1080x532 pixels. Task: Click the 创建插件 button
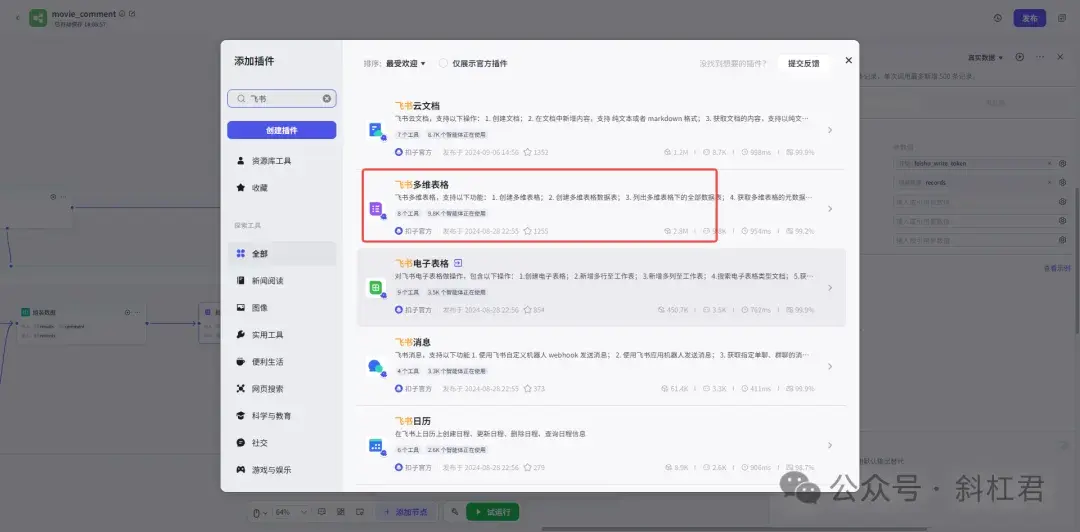[x=282, y=130]
